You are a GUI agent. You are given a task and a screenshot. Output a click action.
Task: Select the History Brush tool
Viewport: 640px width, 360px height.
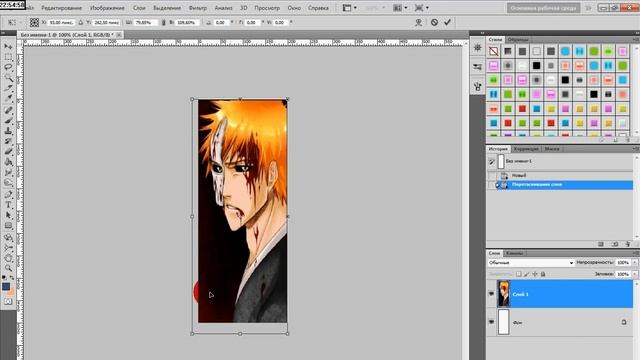[8, 141]
